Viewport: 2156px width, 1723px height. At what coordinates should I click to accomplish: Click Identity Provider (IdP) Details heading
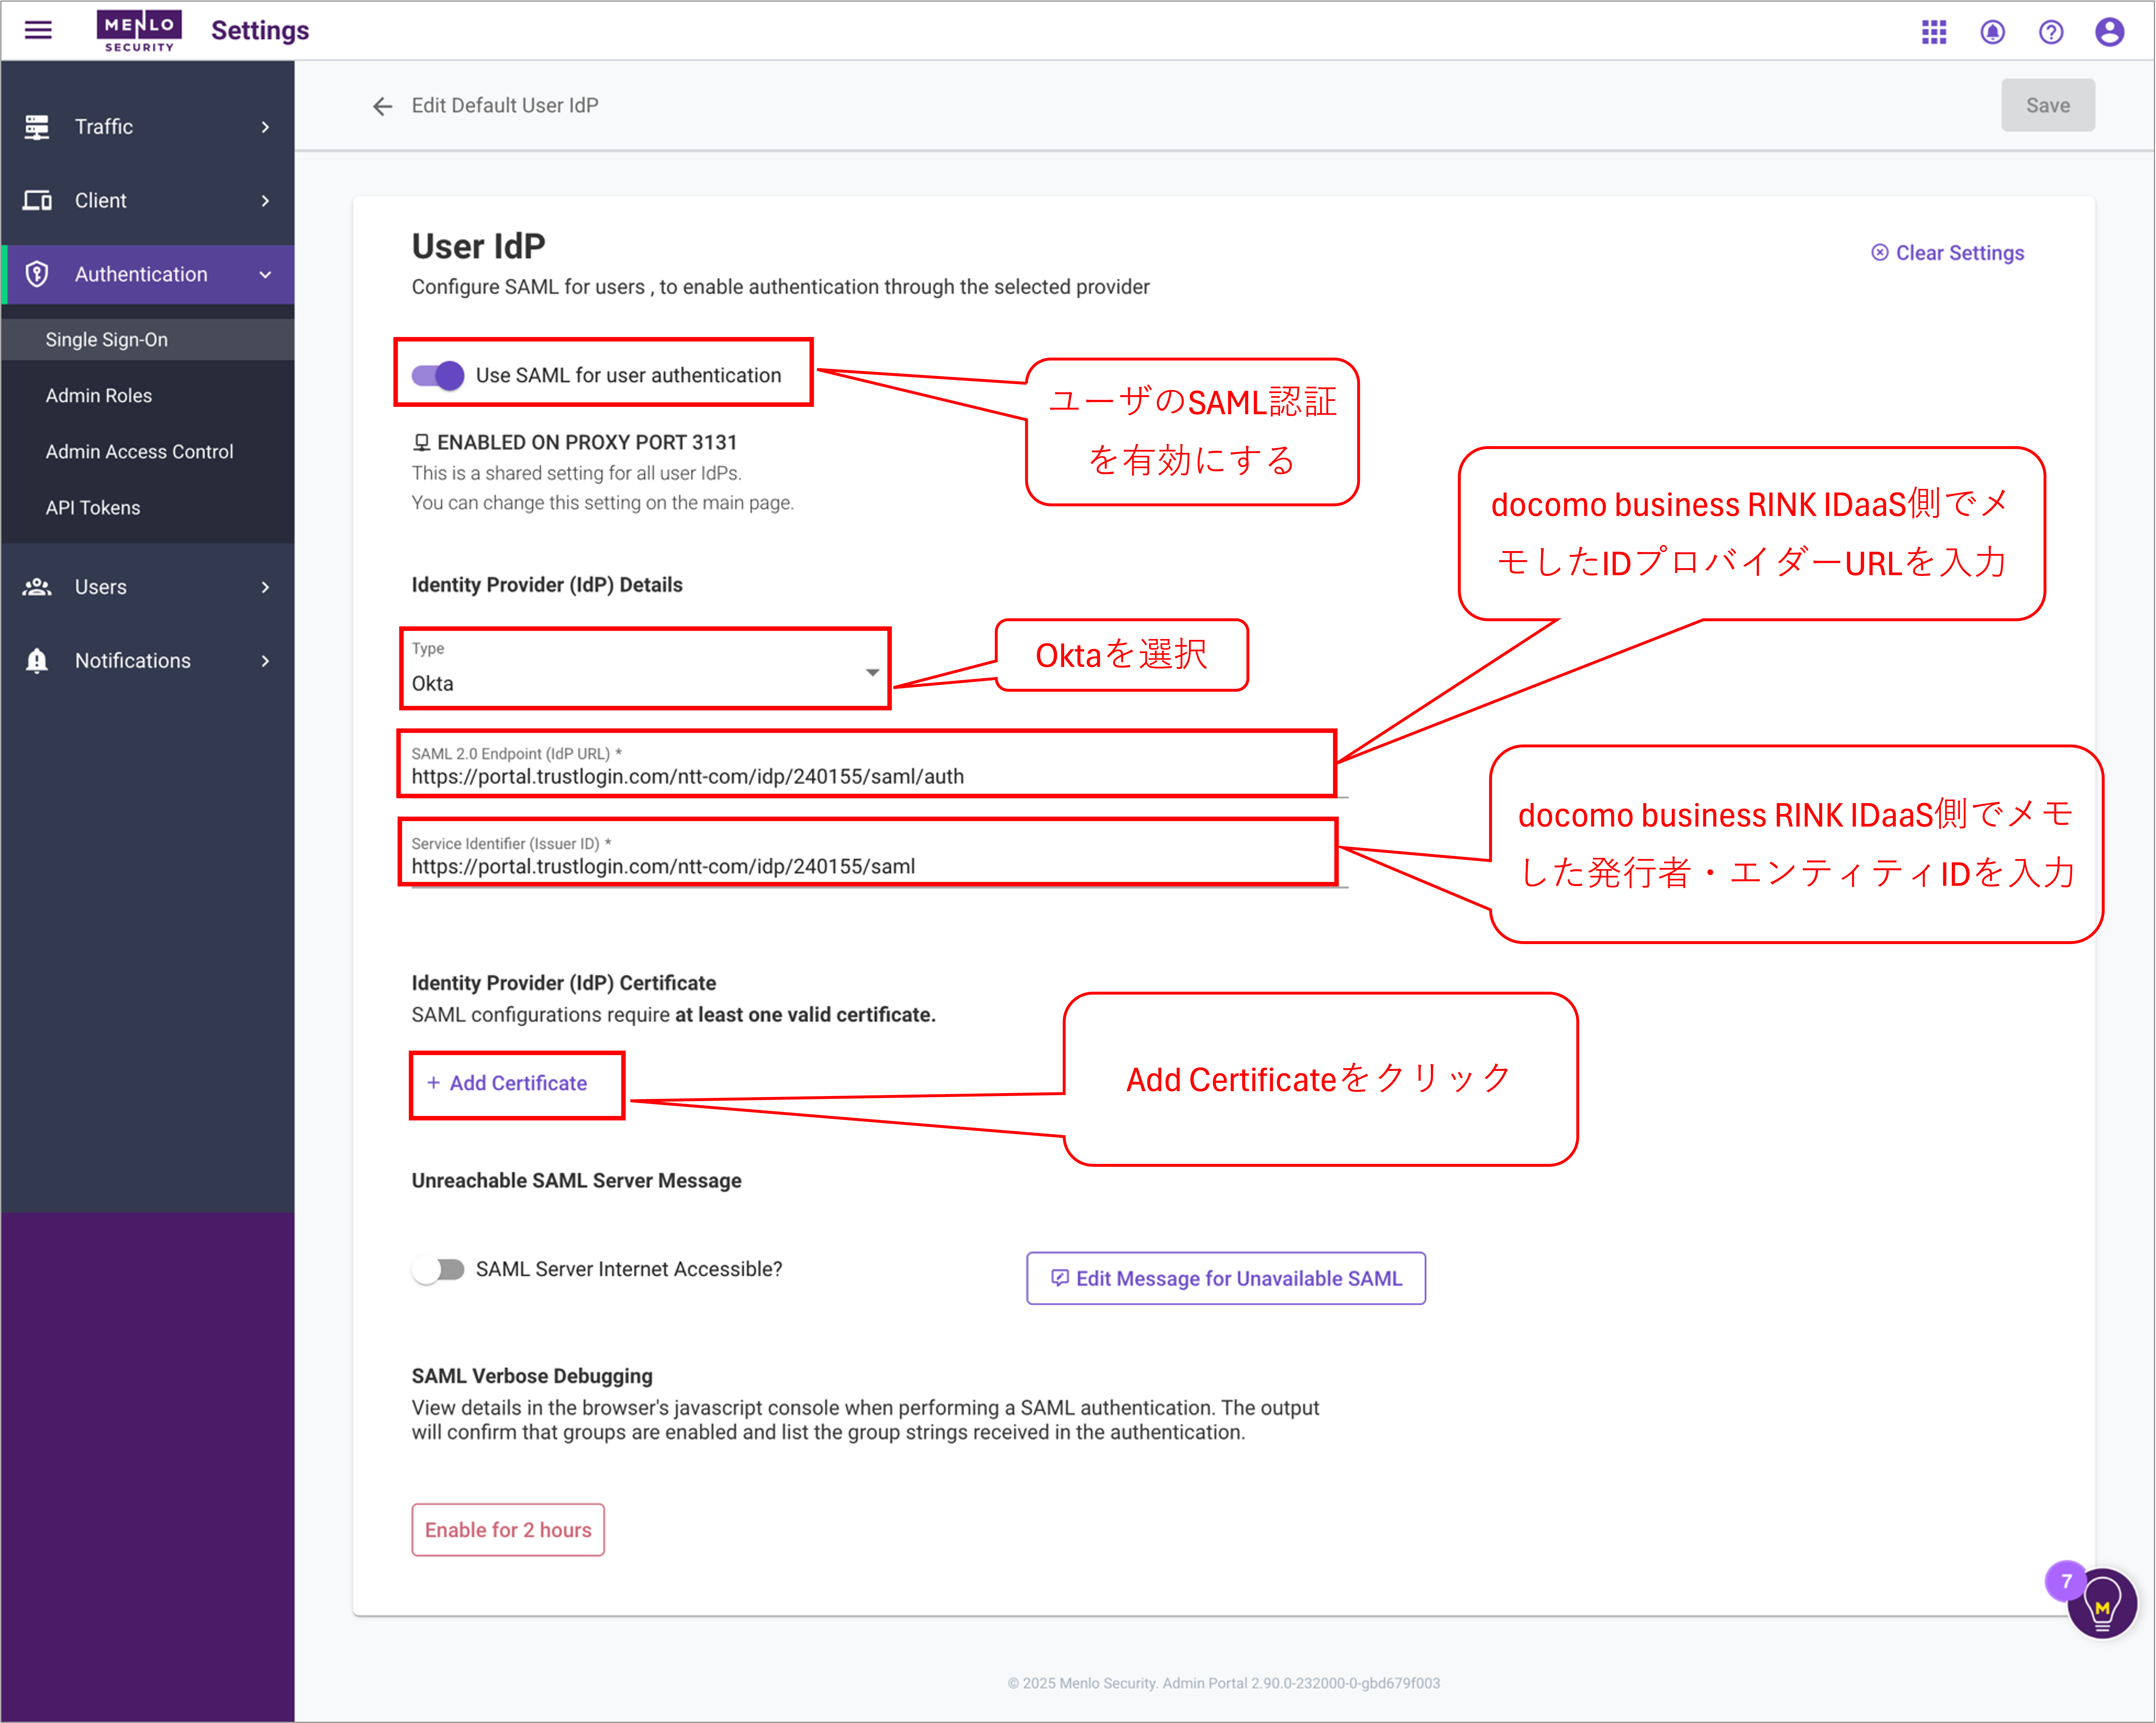point(547,585)
